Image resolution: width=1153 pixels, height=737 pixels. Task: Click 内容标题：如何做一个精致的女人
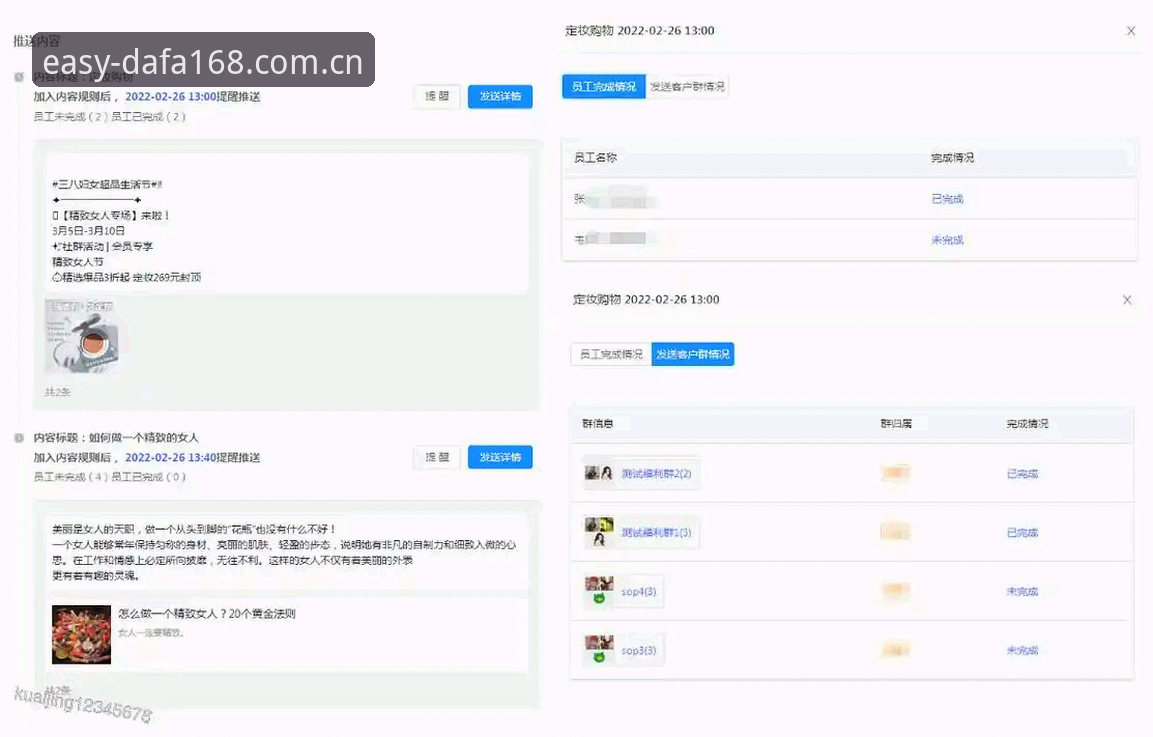pyautogui.click(x=115, y=438)
